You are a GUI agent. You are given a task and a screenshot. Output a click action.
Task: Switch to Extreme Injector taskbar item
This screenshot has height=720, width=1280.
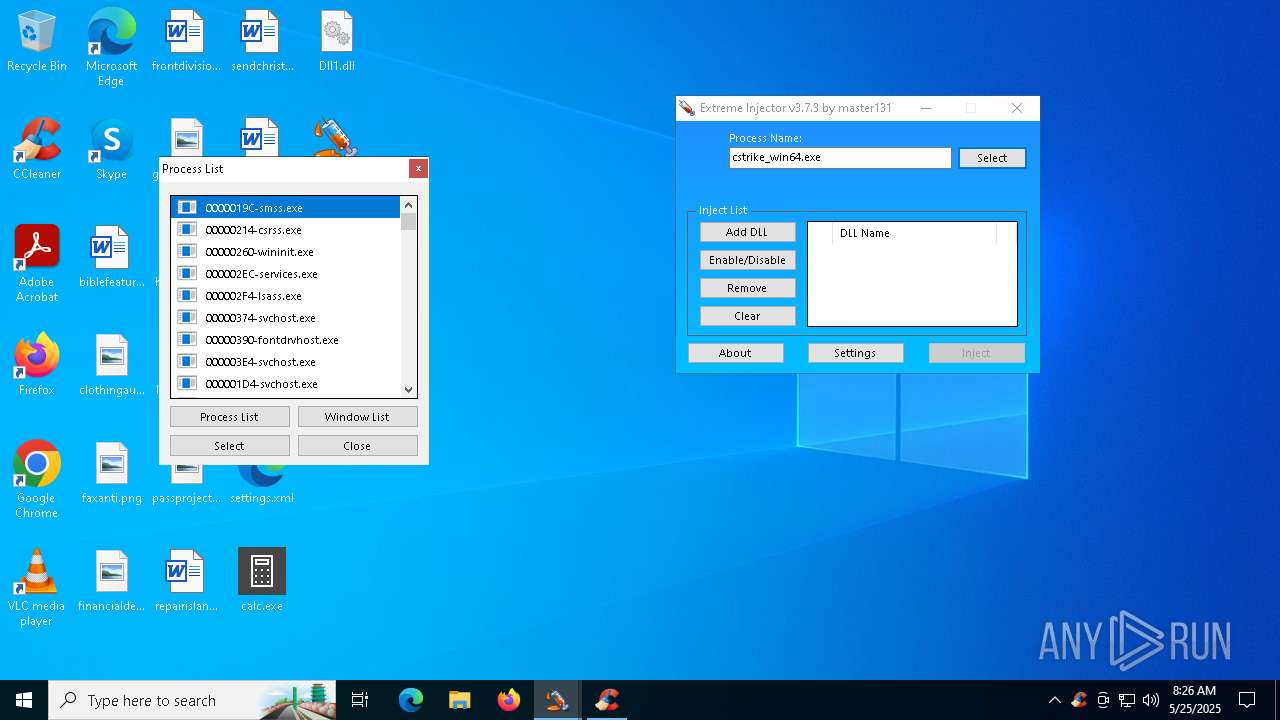[557, 700]
